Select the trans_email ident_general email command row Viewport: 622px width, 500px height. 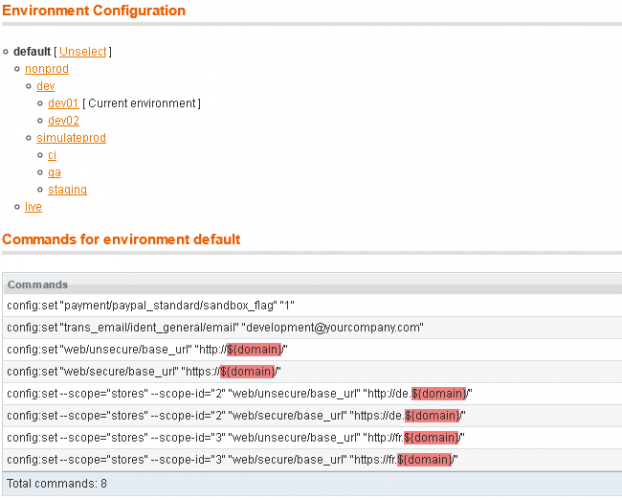pos(312,327)
